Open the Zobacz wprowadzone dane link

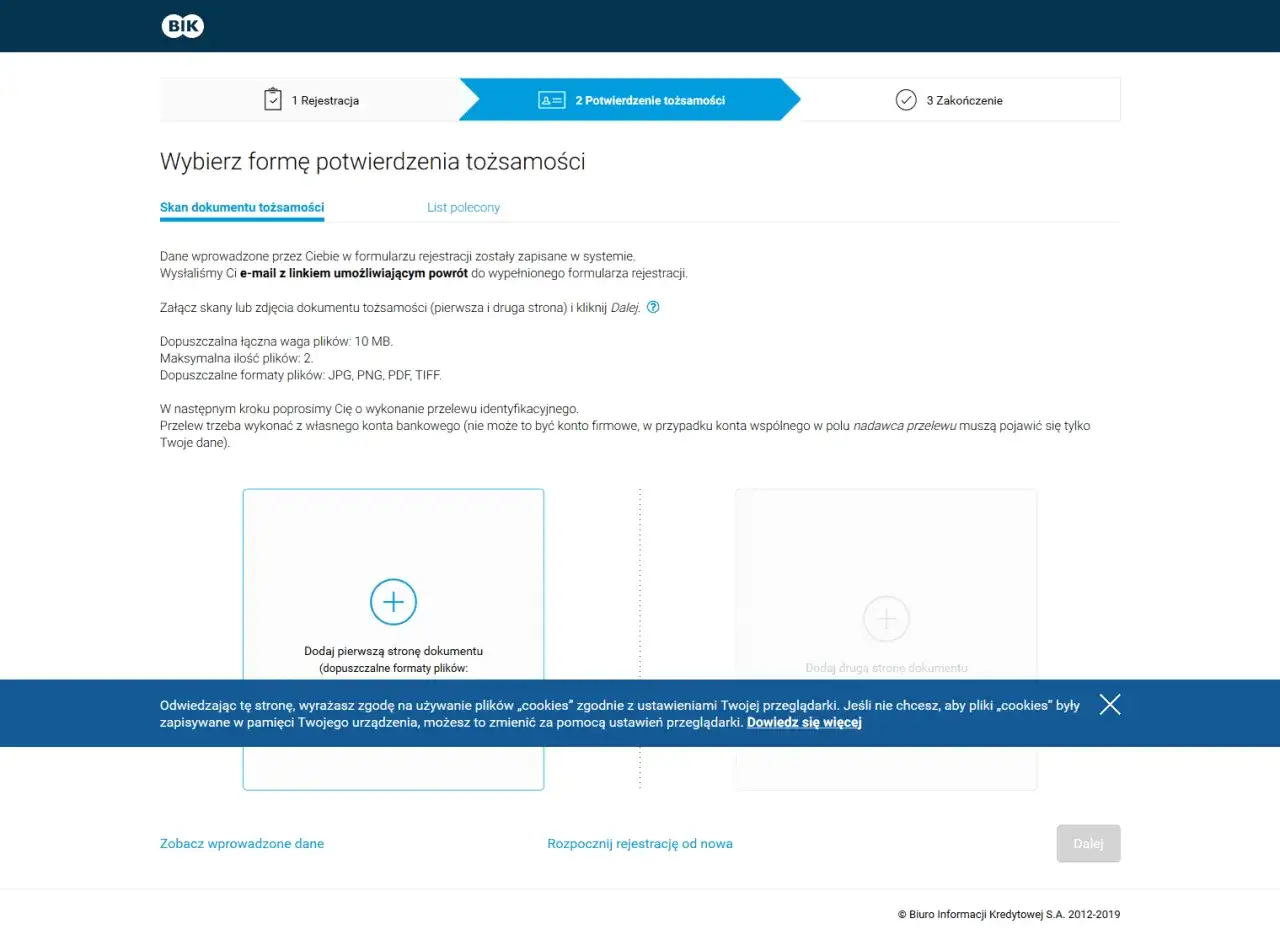pyautogui.click(x=242, y=843)
